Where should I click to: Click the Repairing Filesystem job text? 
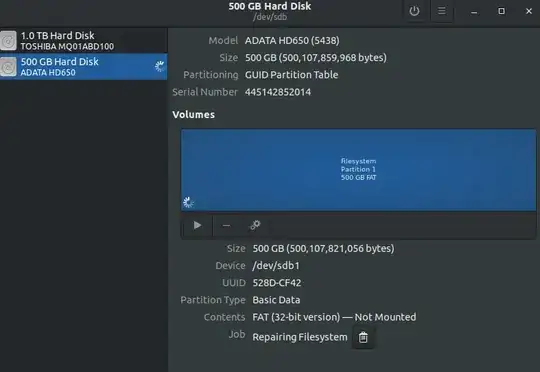[x=300, y=337]
